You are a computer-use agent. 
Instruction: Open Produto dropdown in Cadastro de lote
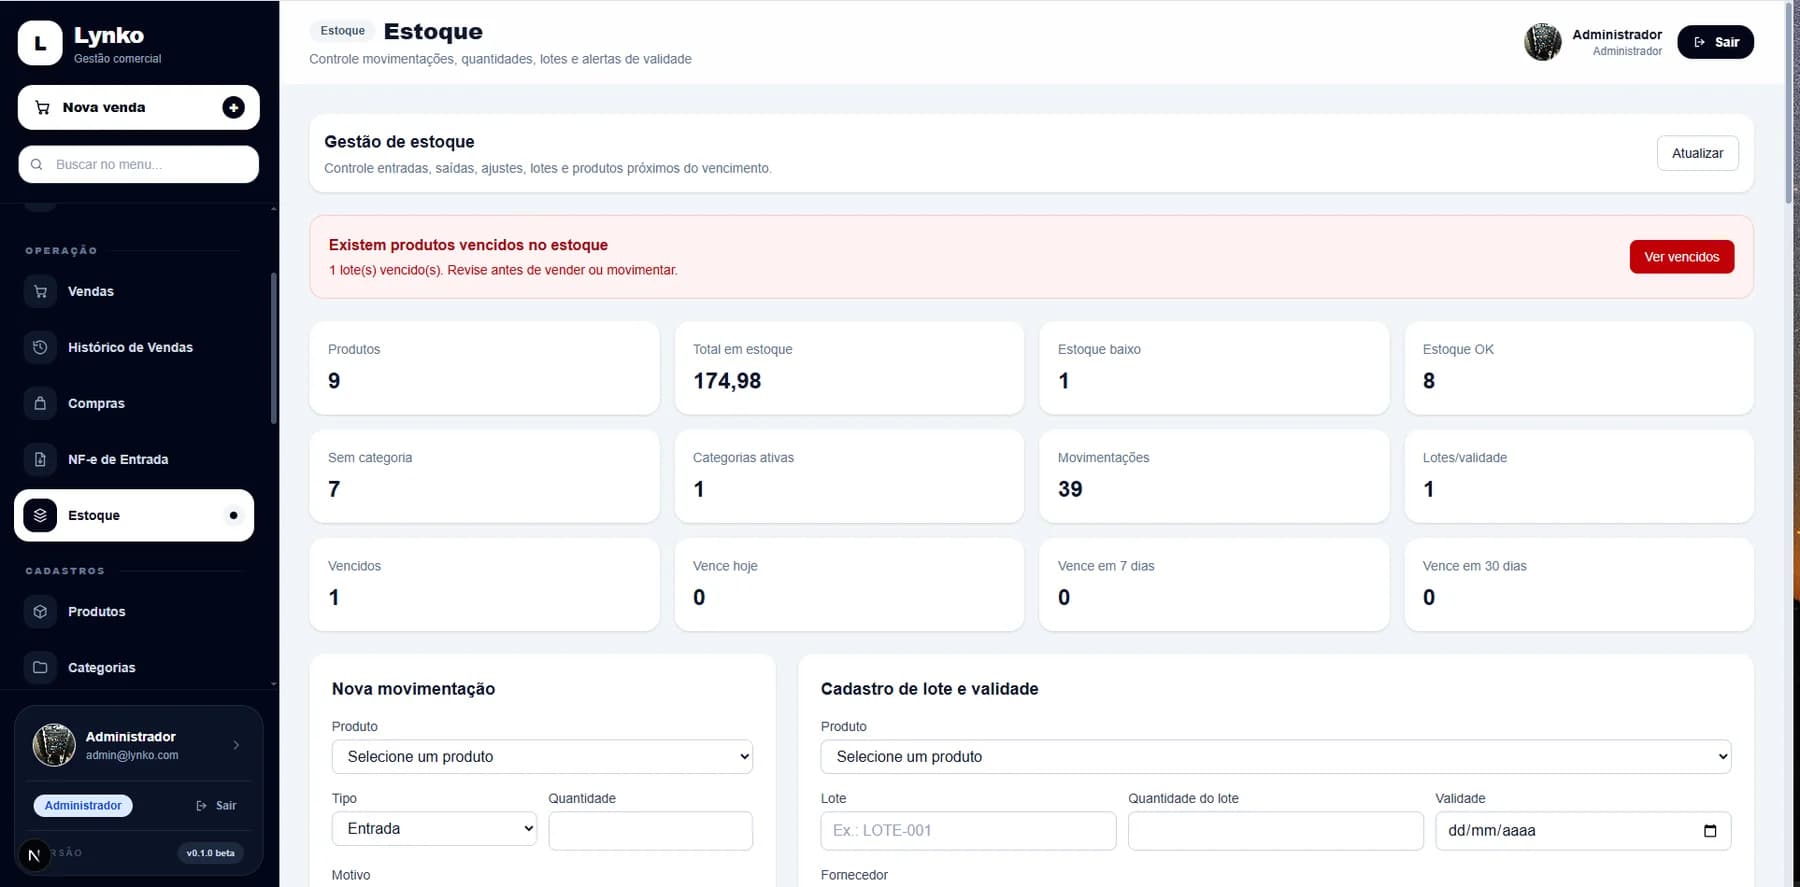1276,757
